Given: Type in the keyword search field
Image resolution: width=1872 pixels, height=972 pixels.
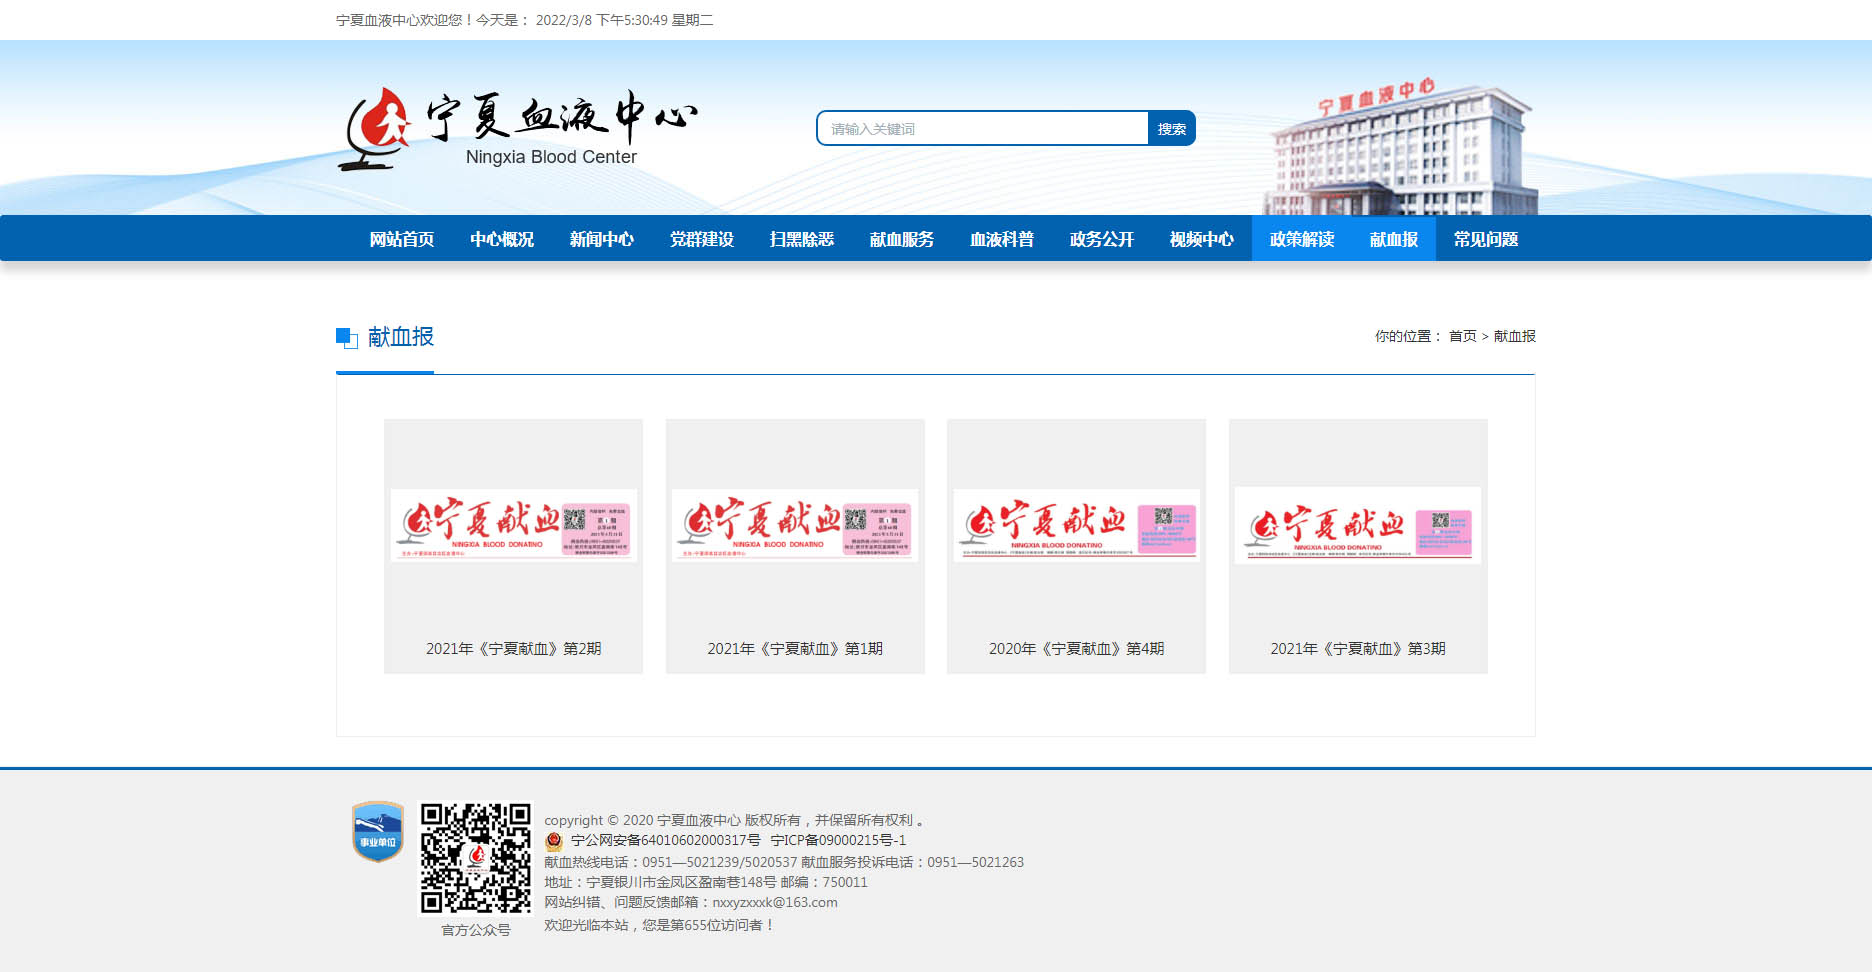Looking at the screenshot, I should (982, 129).
